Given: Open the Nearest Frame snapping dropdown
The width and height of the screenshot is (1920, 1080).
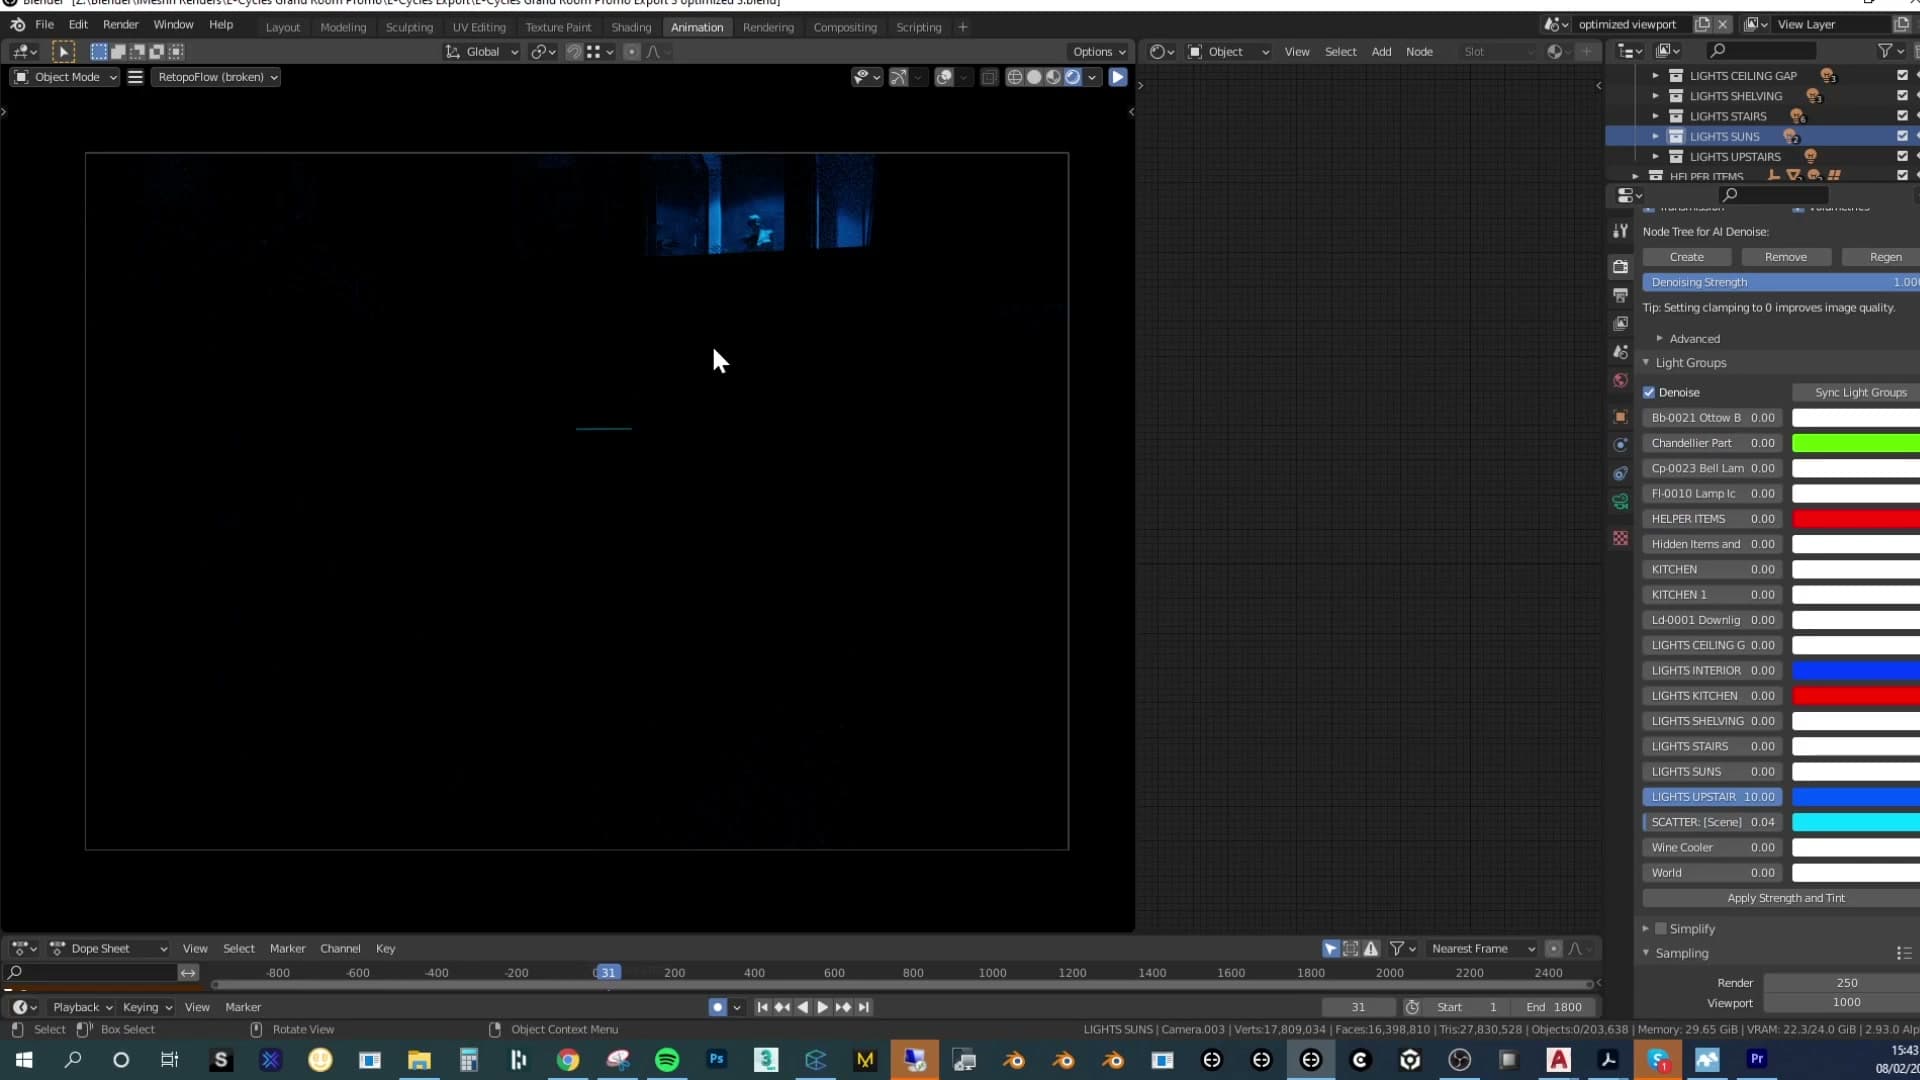Looking at the screenshot, I should point(1482,949).
